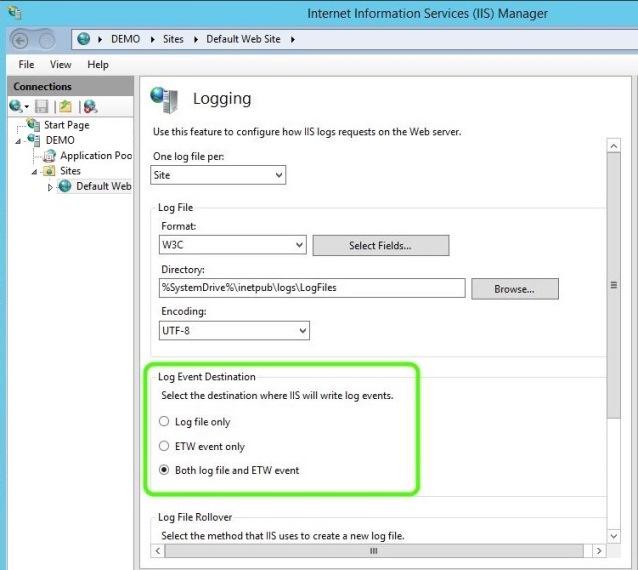Click the Back navigation arrow
Image resolution: width=638 pixels, height=570 pixels.
20,40
